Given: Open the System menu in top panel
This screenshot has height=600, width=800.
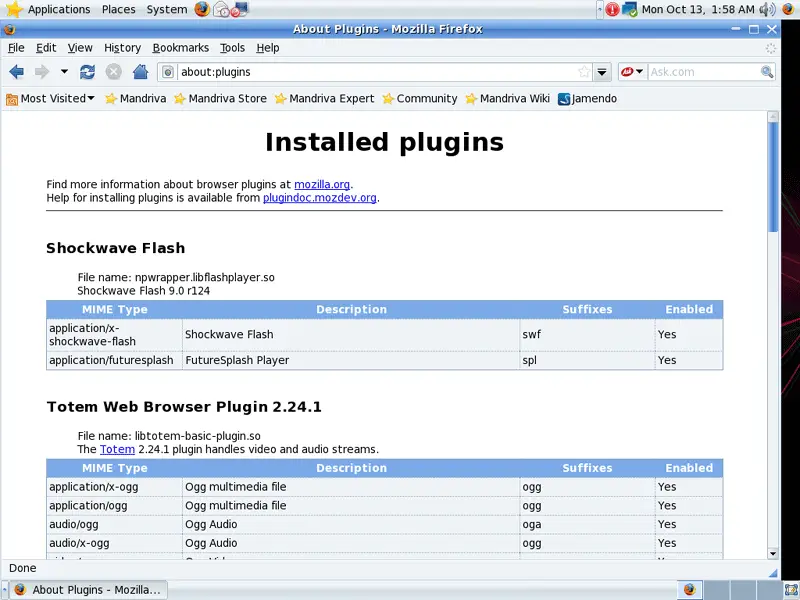Looking at the screenshot, I should click(x=167, y=9).
